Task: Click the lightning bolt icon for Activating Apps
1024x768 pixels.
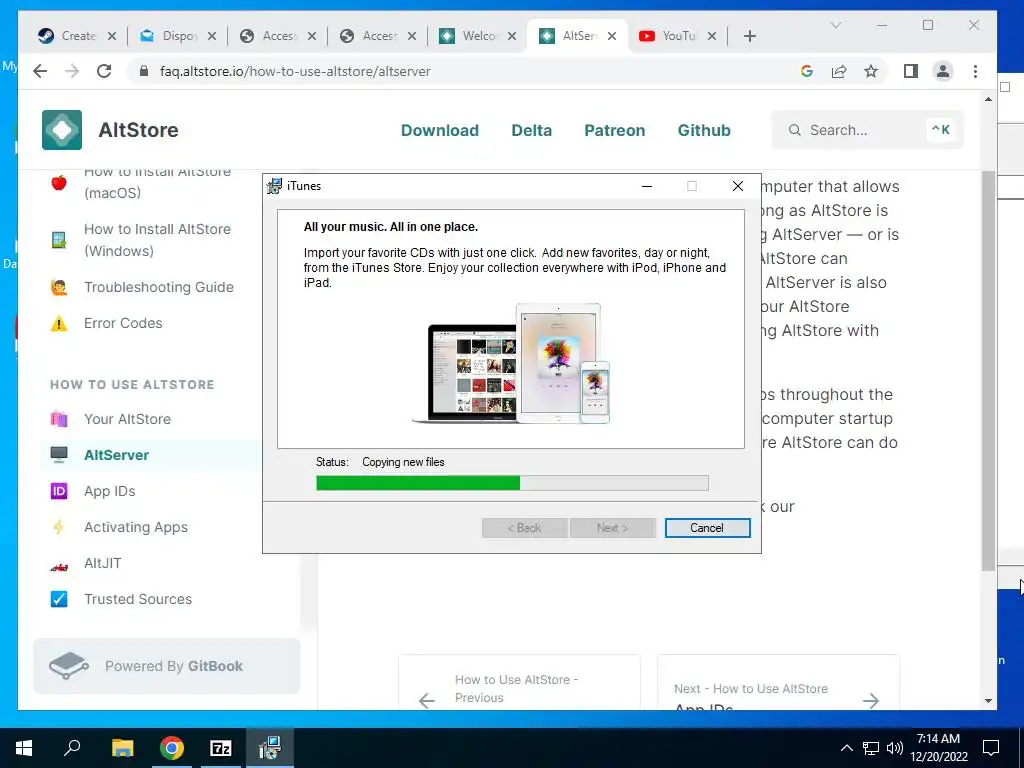Action: (59, 527)
